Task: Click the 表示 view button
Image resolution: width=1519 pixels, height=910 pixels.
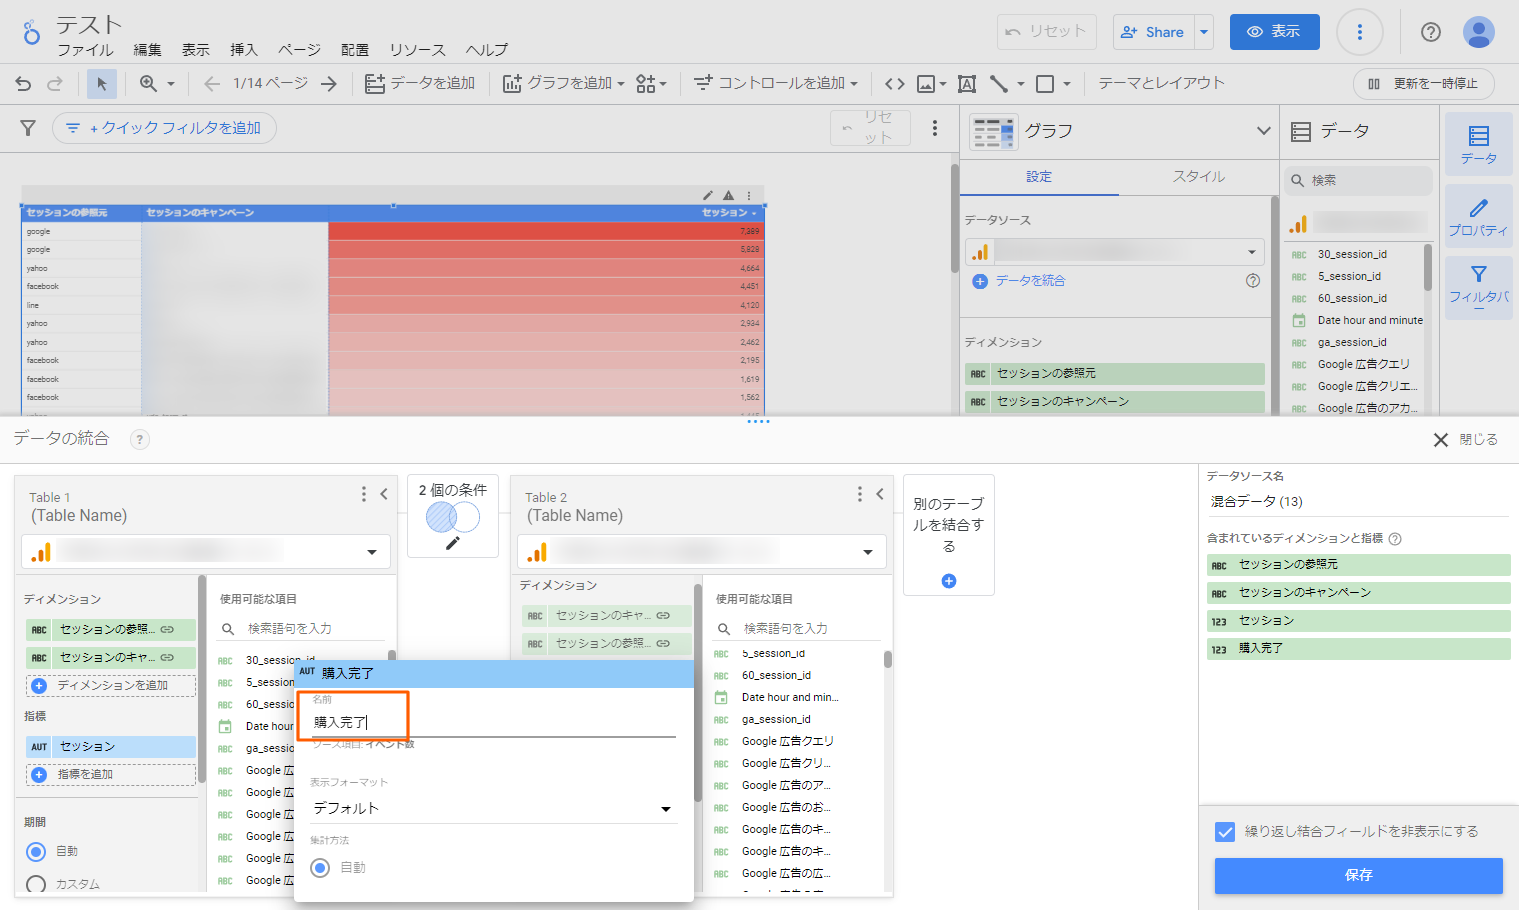Action: [1275, 32]
